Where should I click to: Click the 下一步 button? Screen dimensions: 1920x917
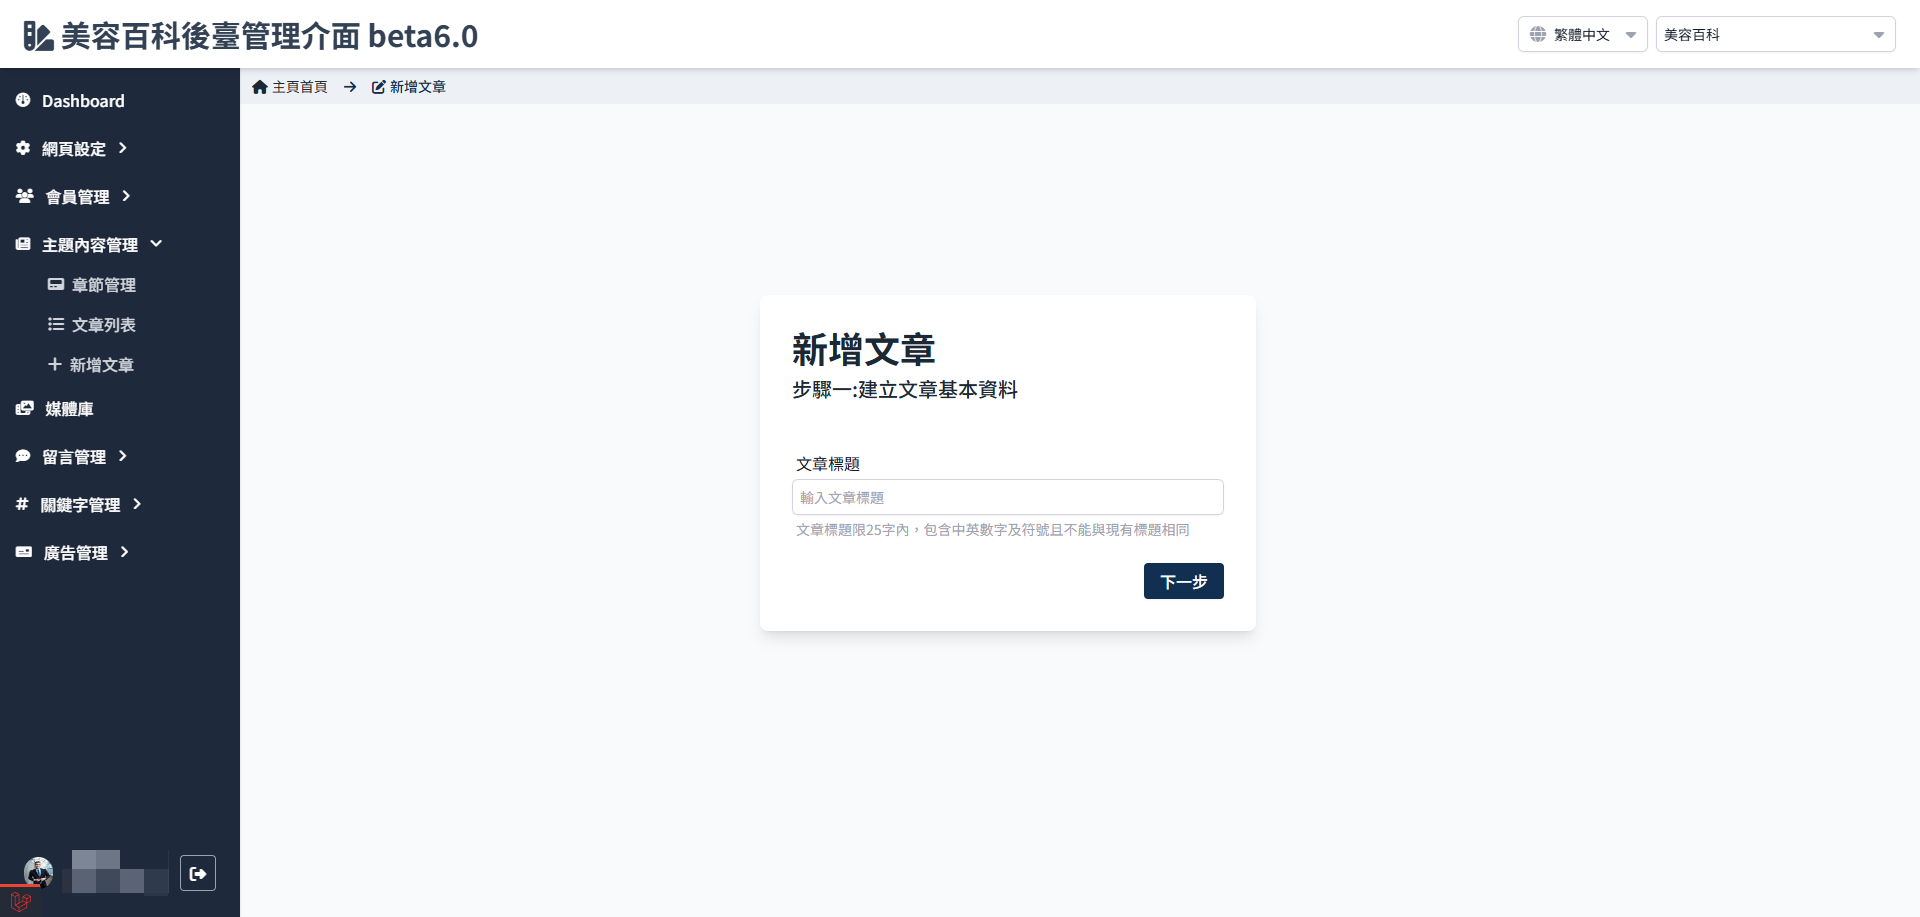(1184, 581)
